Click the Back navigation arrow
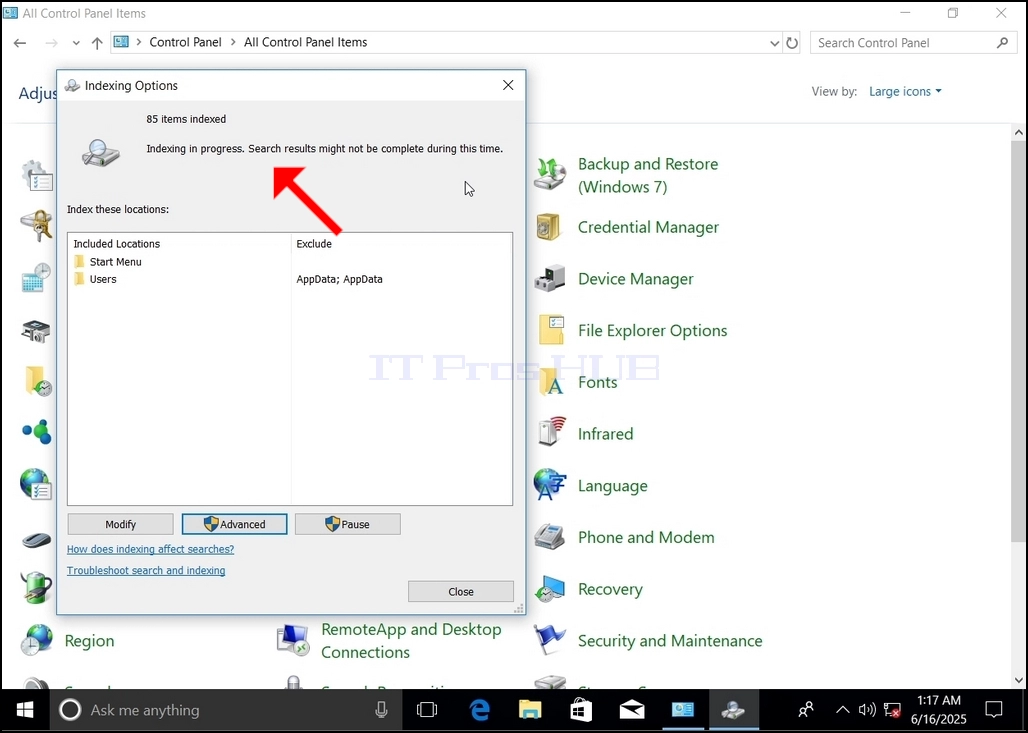This screenshot has height=733, width=1028. [20, 43]
